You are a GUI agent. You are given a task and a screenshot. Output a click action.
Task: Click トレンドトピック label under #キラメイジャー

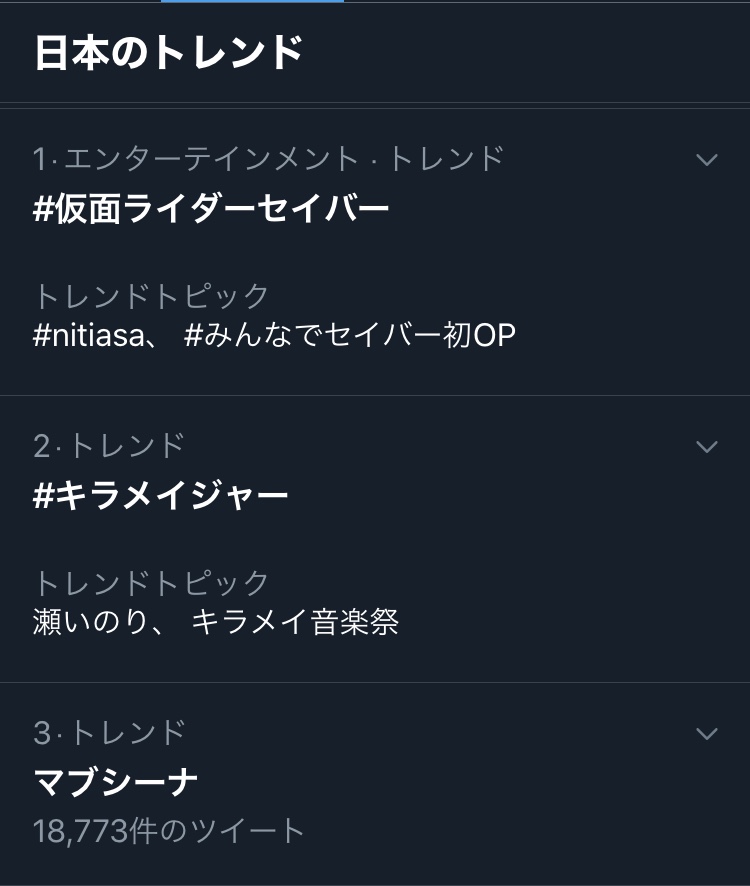pos(152,583)
